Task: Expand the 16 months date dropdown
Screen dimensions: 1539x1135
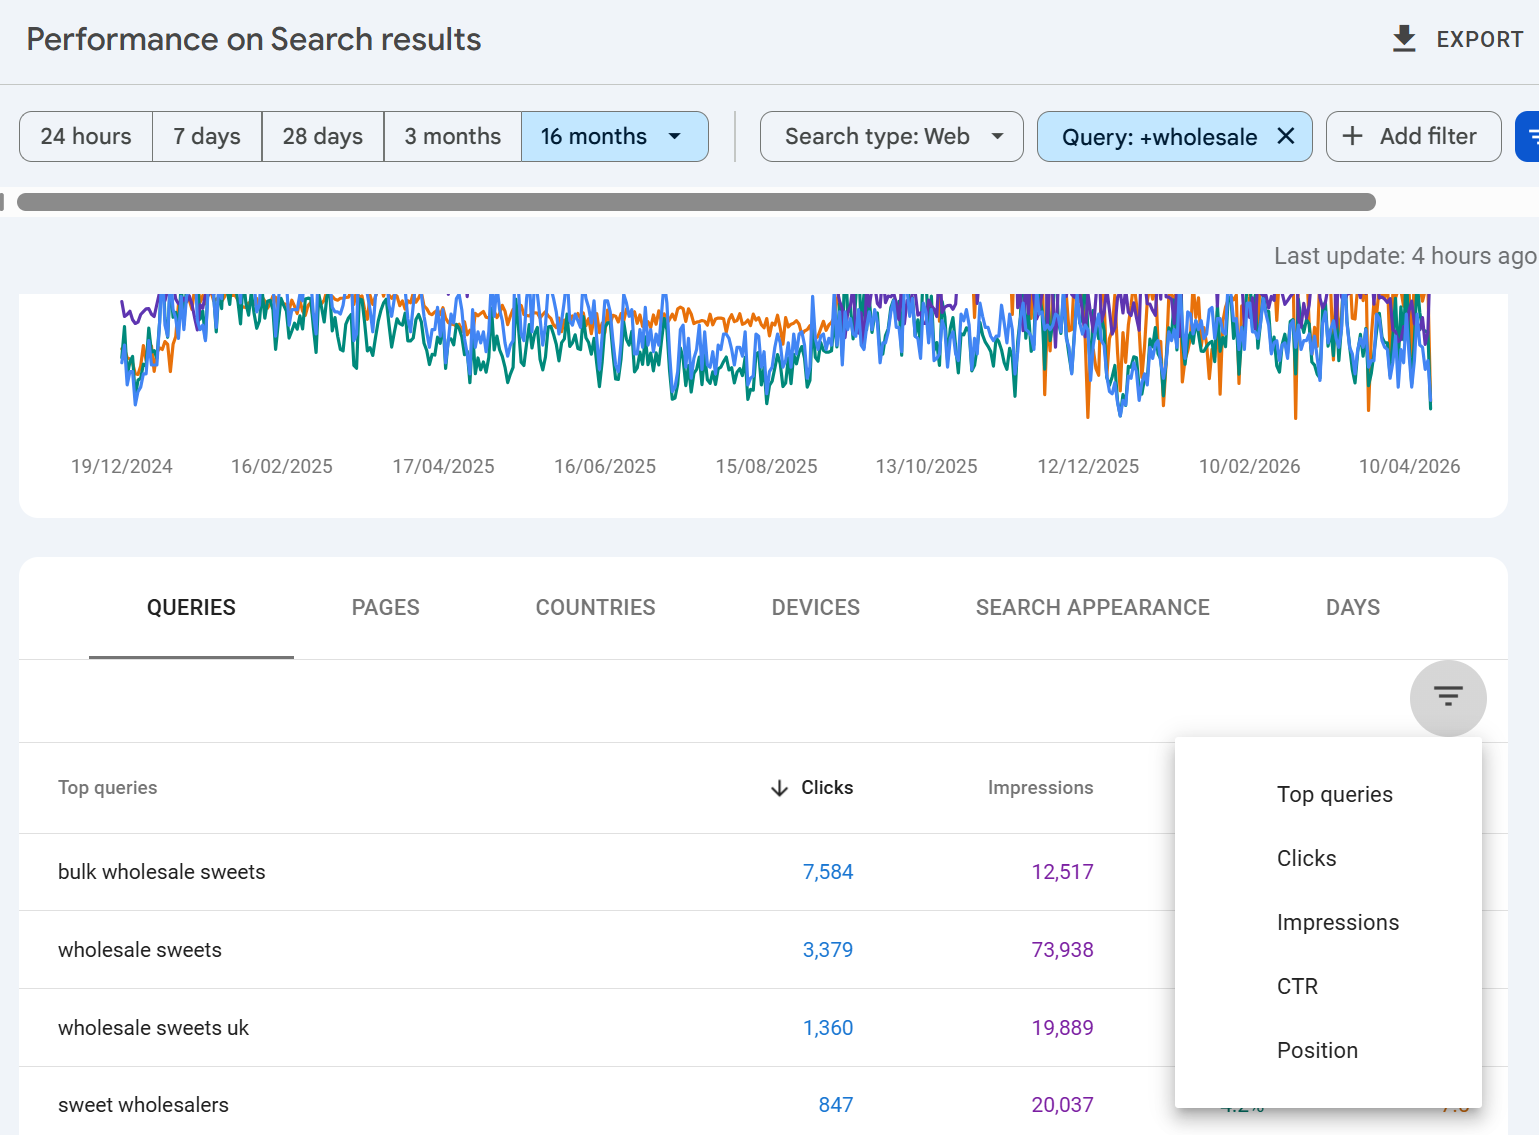Action: click(675, 136)
